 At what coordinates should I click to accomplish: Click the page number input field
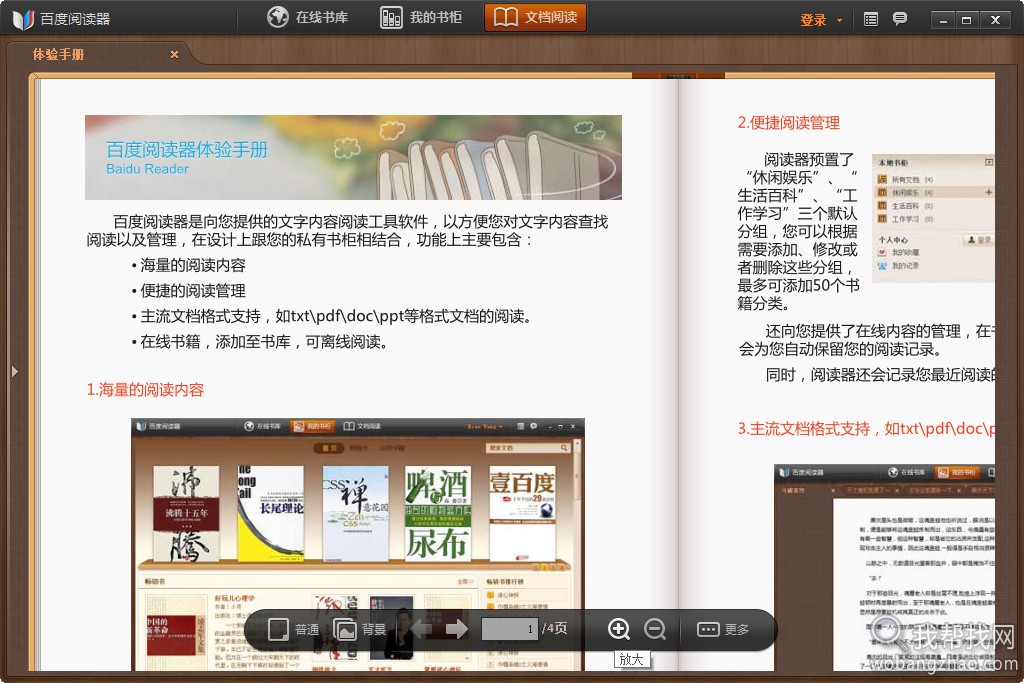(509, 629)
